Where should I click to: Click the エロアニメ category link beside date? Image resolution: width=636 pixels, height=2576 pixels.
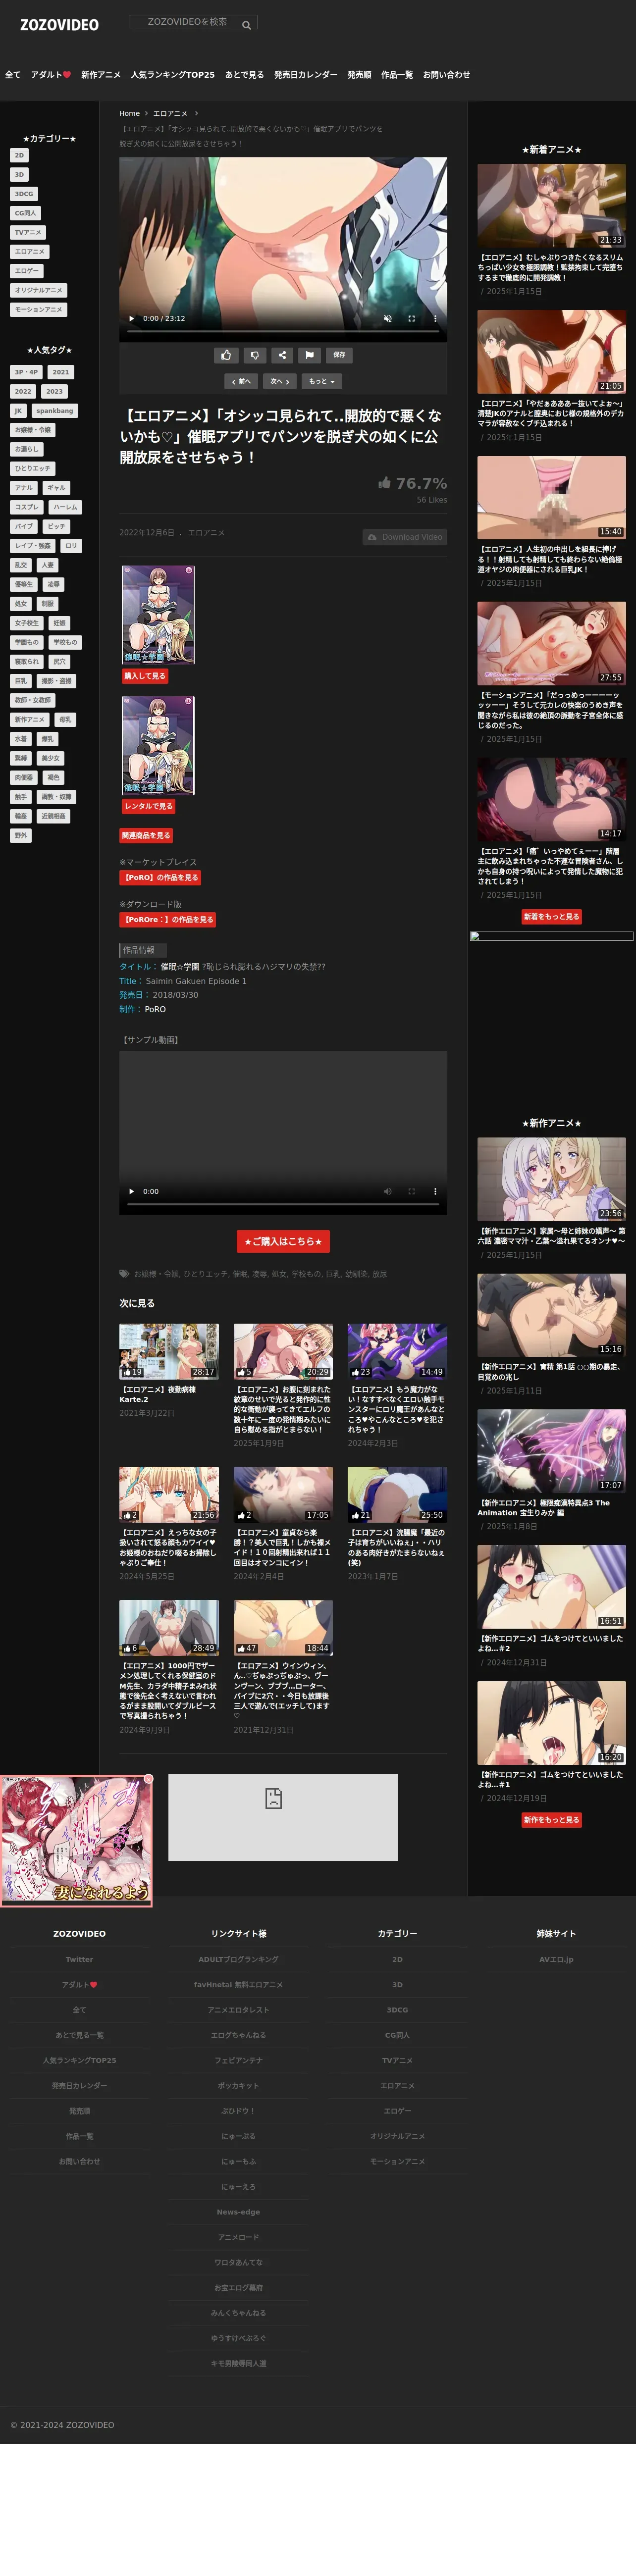pyautogui.click(x=206, y=533)
